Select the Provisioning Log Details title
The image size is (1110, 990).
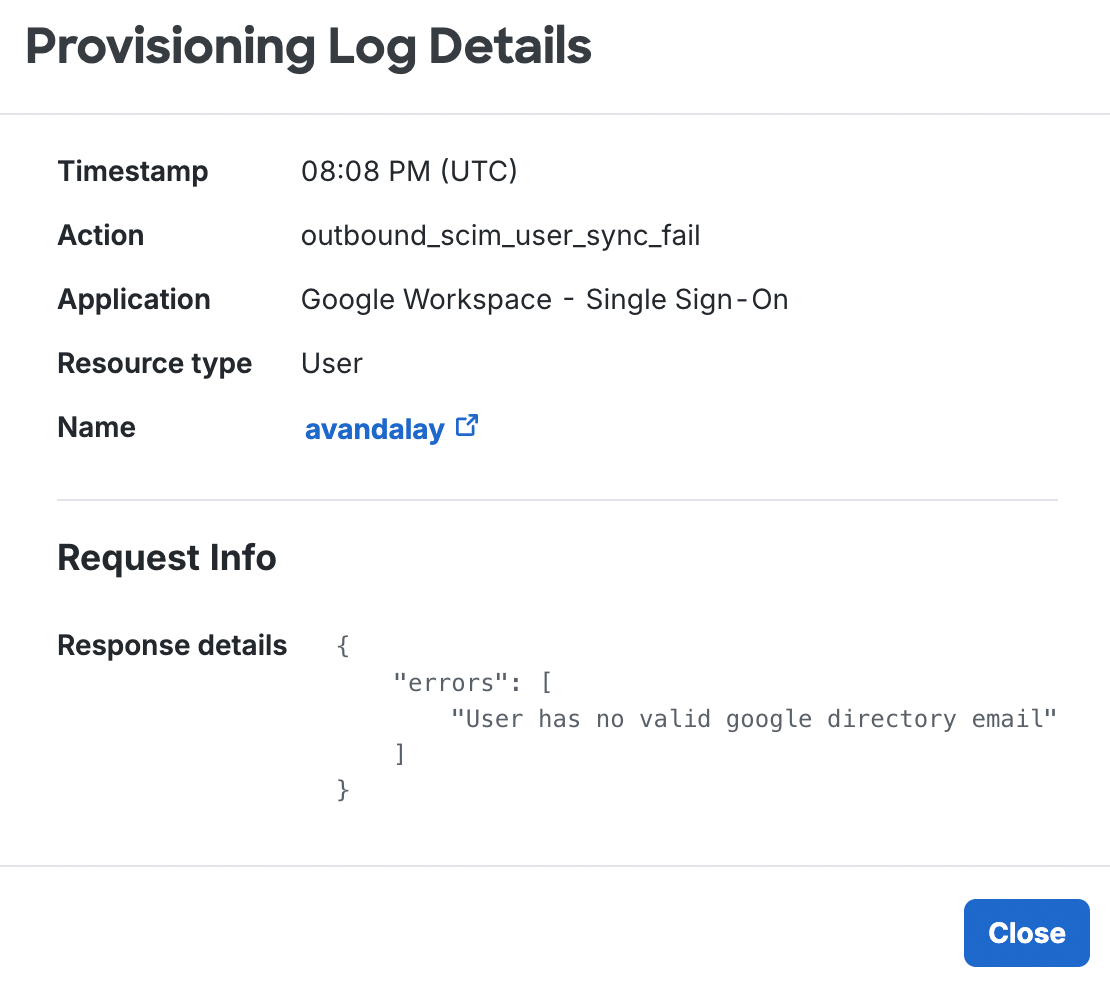point(310,46)
